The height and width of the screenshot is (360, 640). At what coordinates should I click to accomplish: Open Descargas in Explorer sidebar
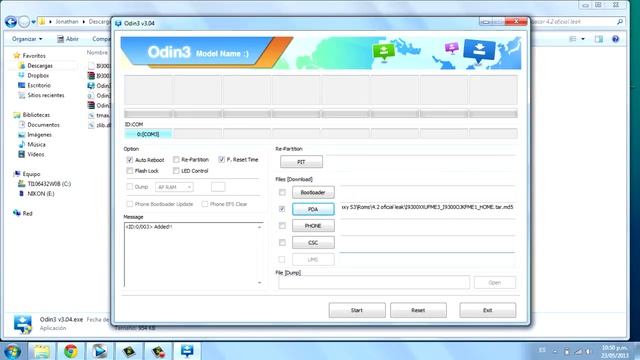(40, 65)
